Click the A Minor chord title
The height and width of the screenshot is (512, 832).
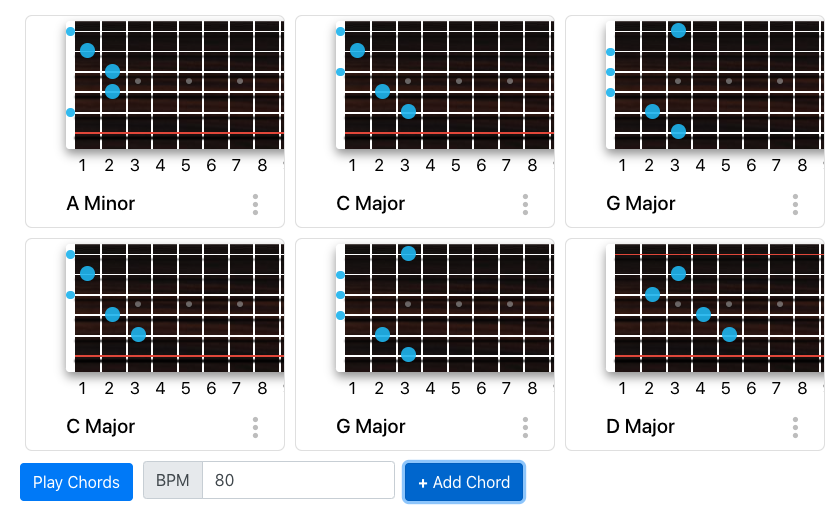click(100, 203)
